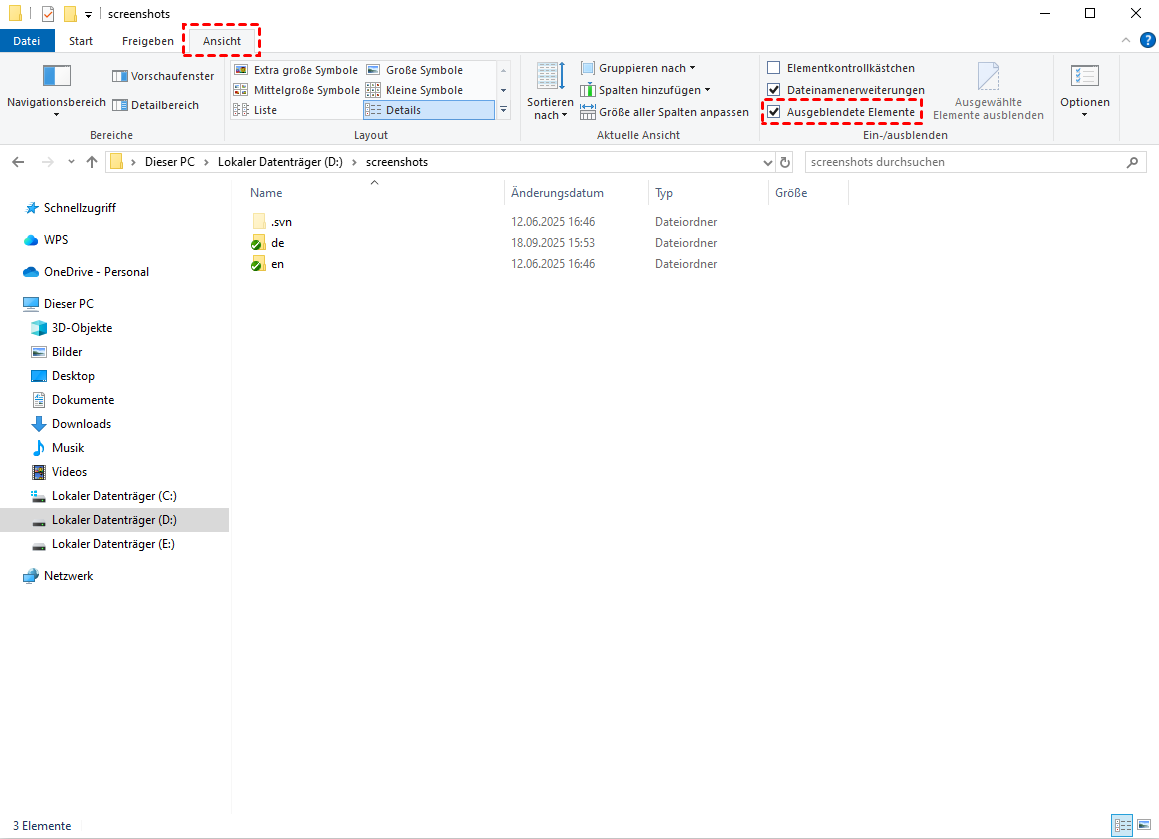Refresh the current folder view
1159x839 pixels.
[x=785, y=162]
